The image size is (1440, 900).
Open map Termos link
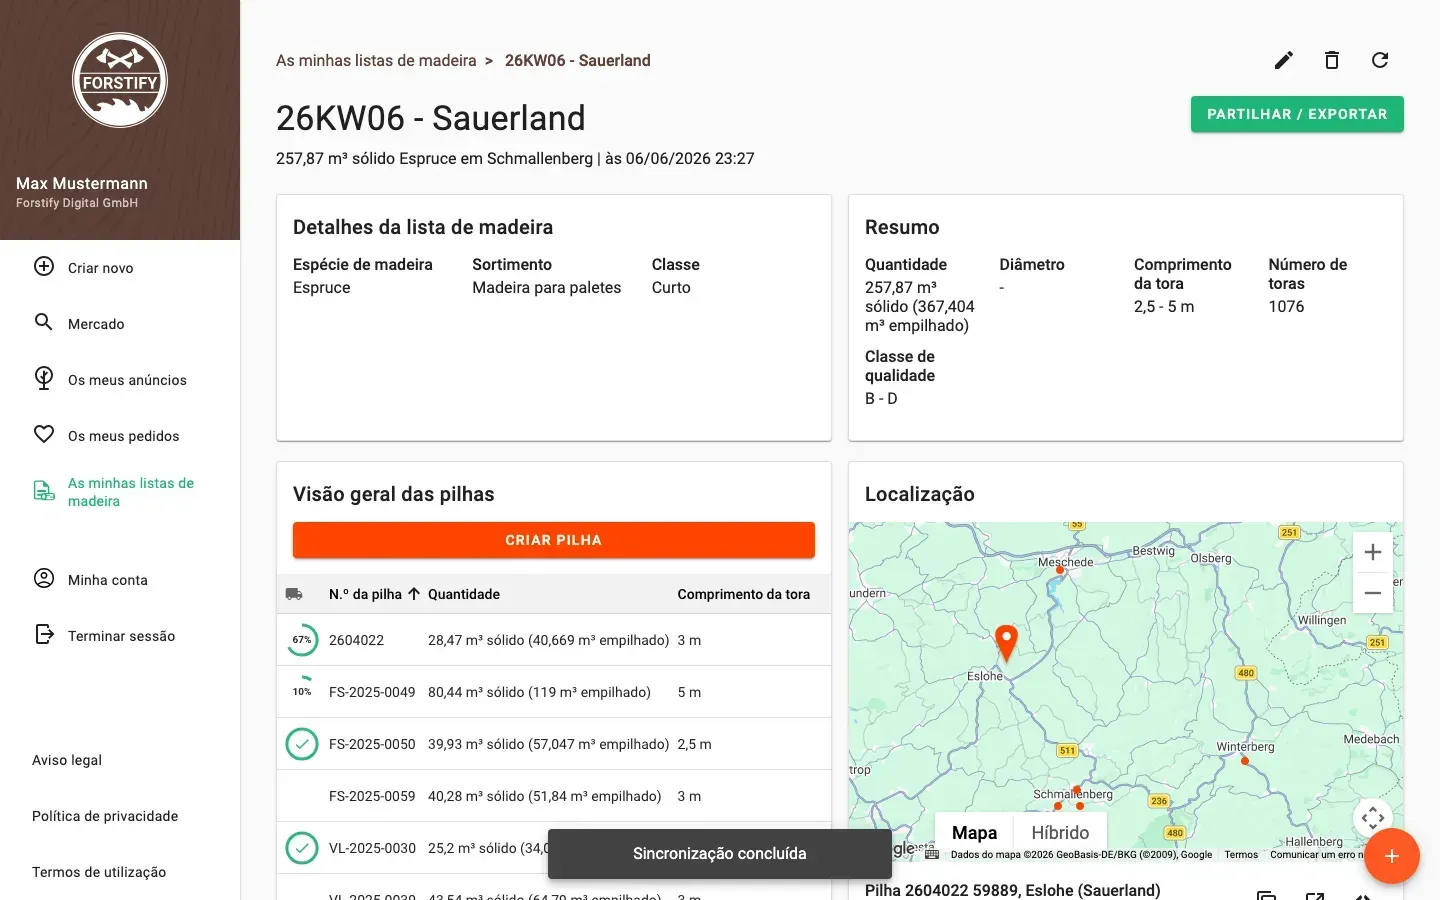[1241, 854]
